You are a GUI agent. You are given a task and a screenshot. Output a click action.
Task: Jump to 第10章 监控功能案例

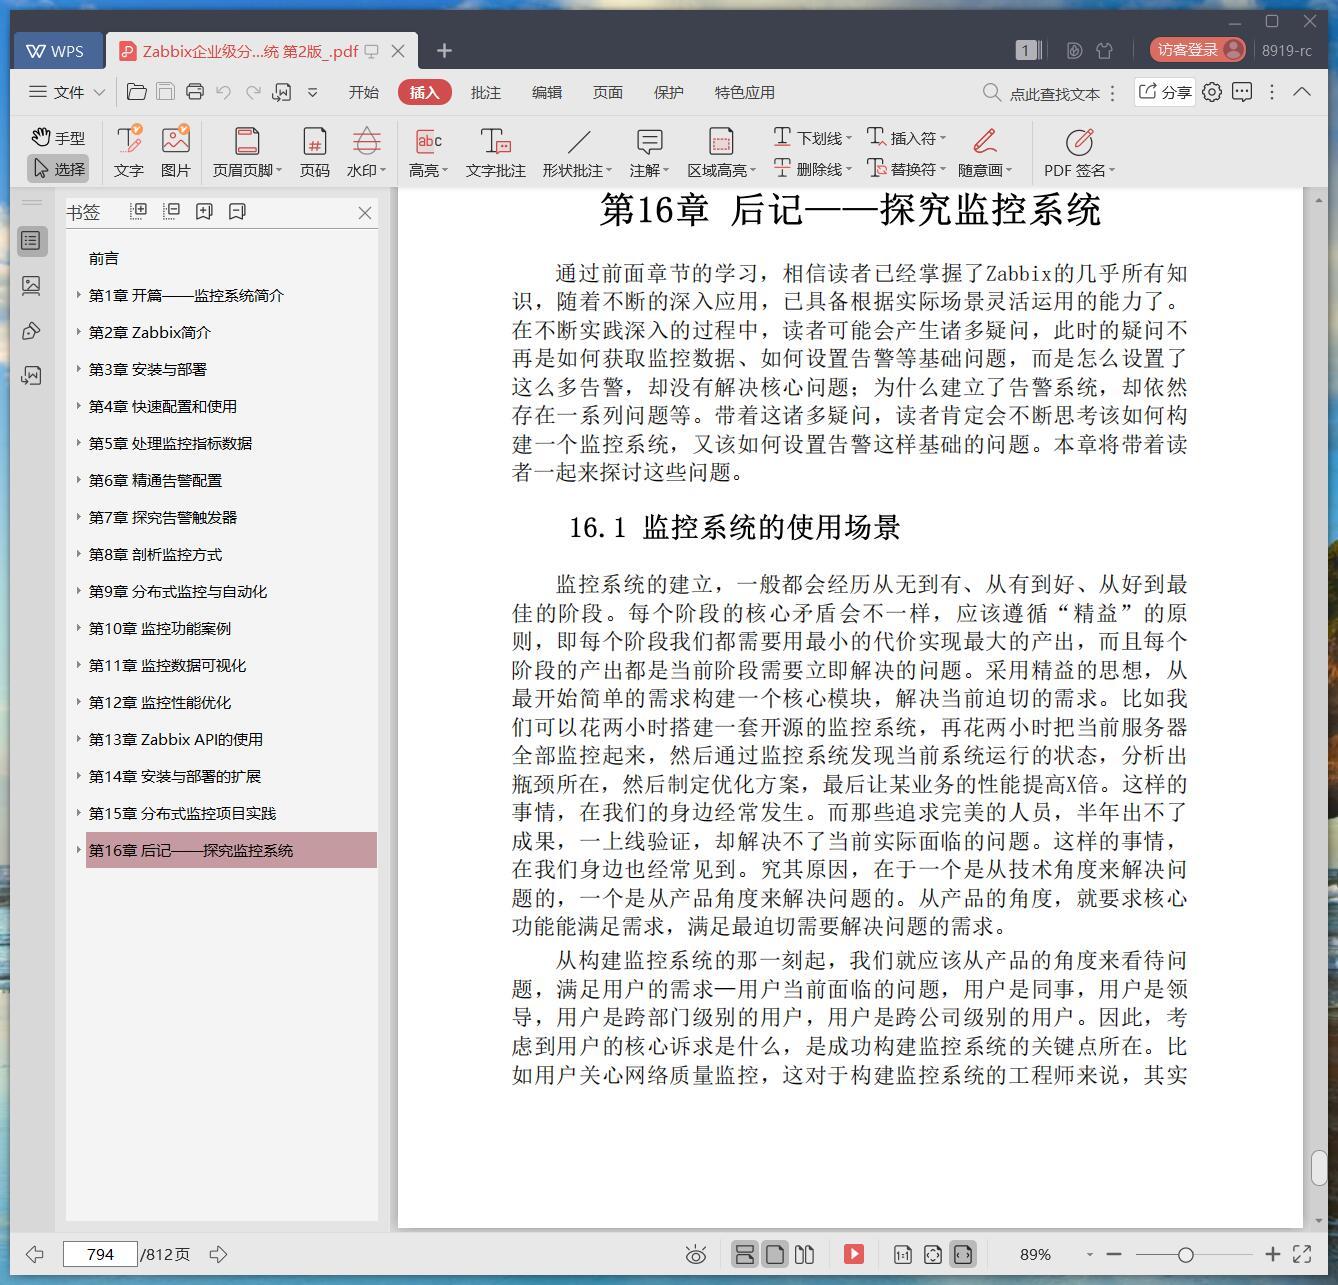(159, 628)
